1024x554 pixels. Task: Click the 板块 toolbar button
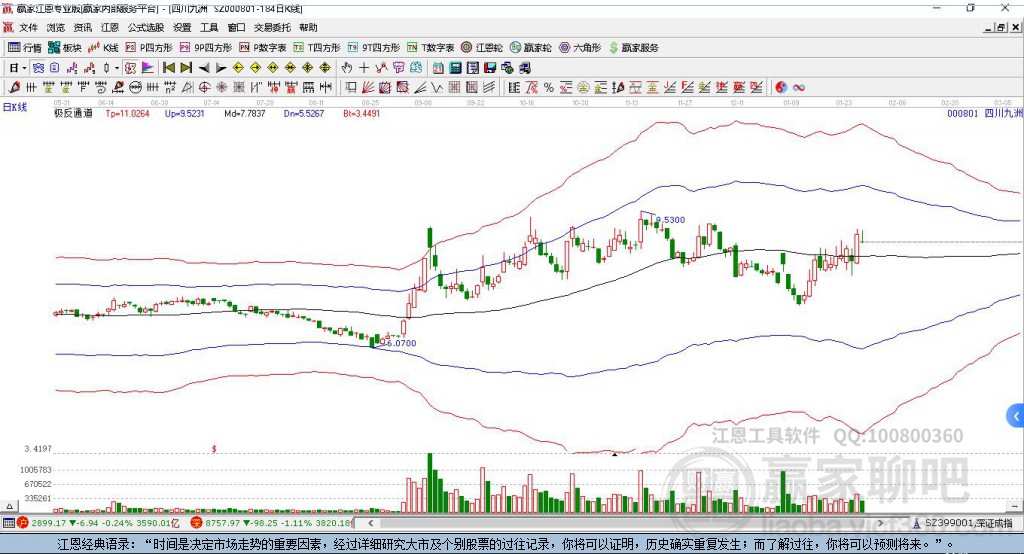[x=65, y=48]
